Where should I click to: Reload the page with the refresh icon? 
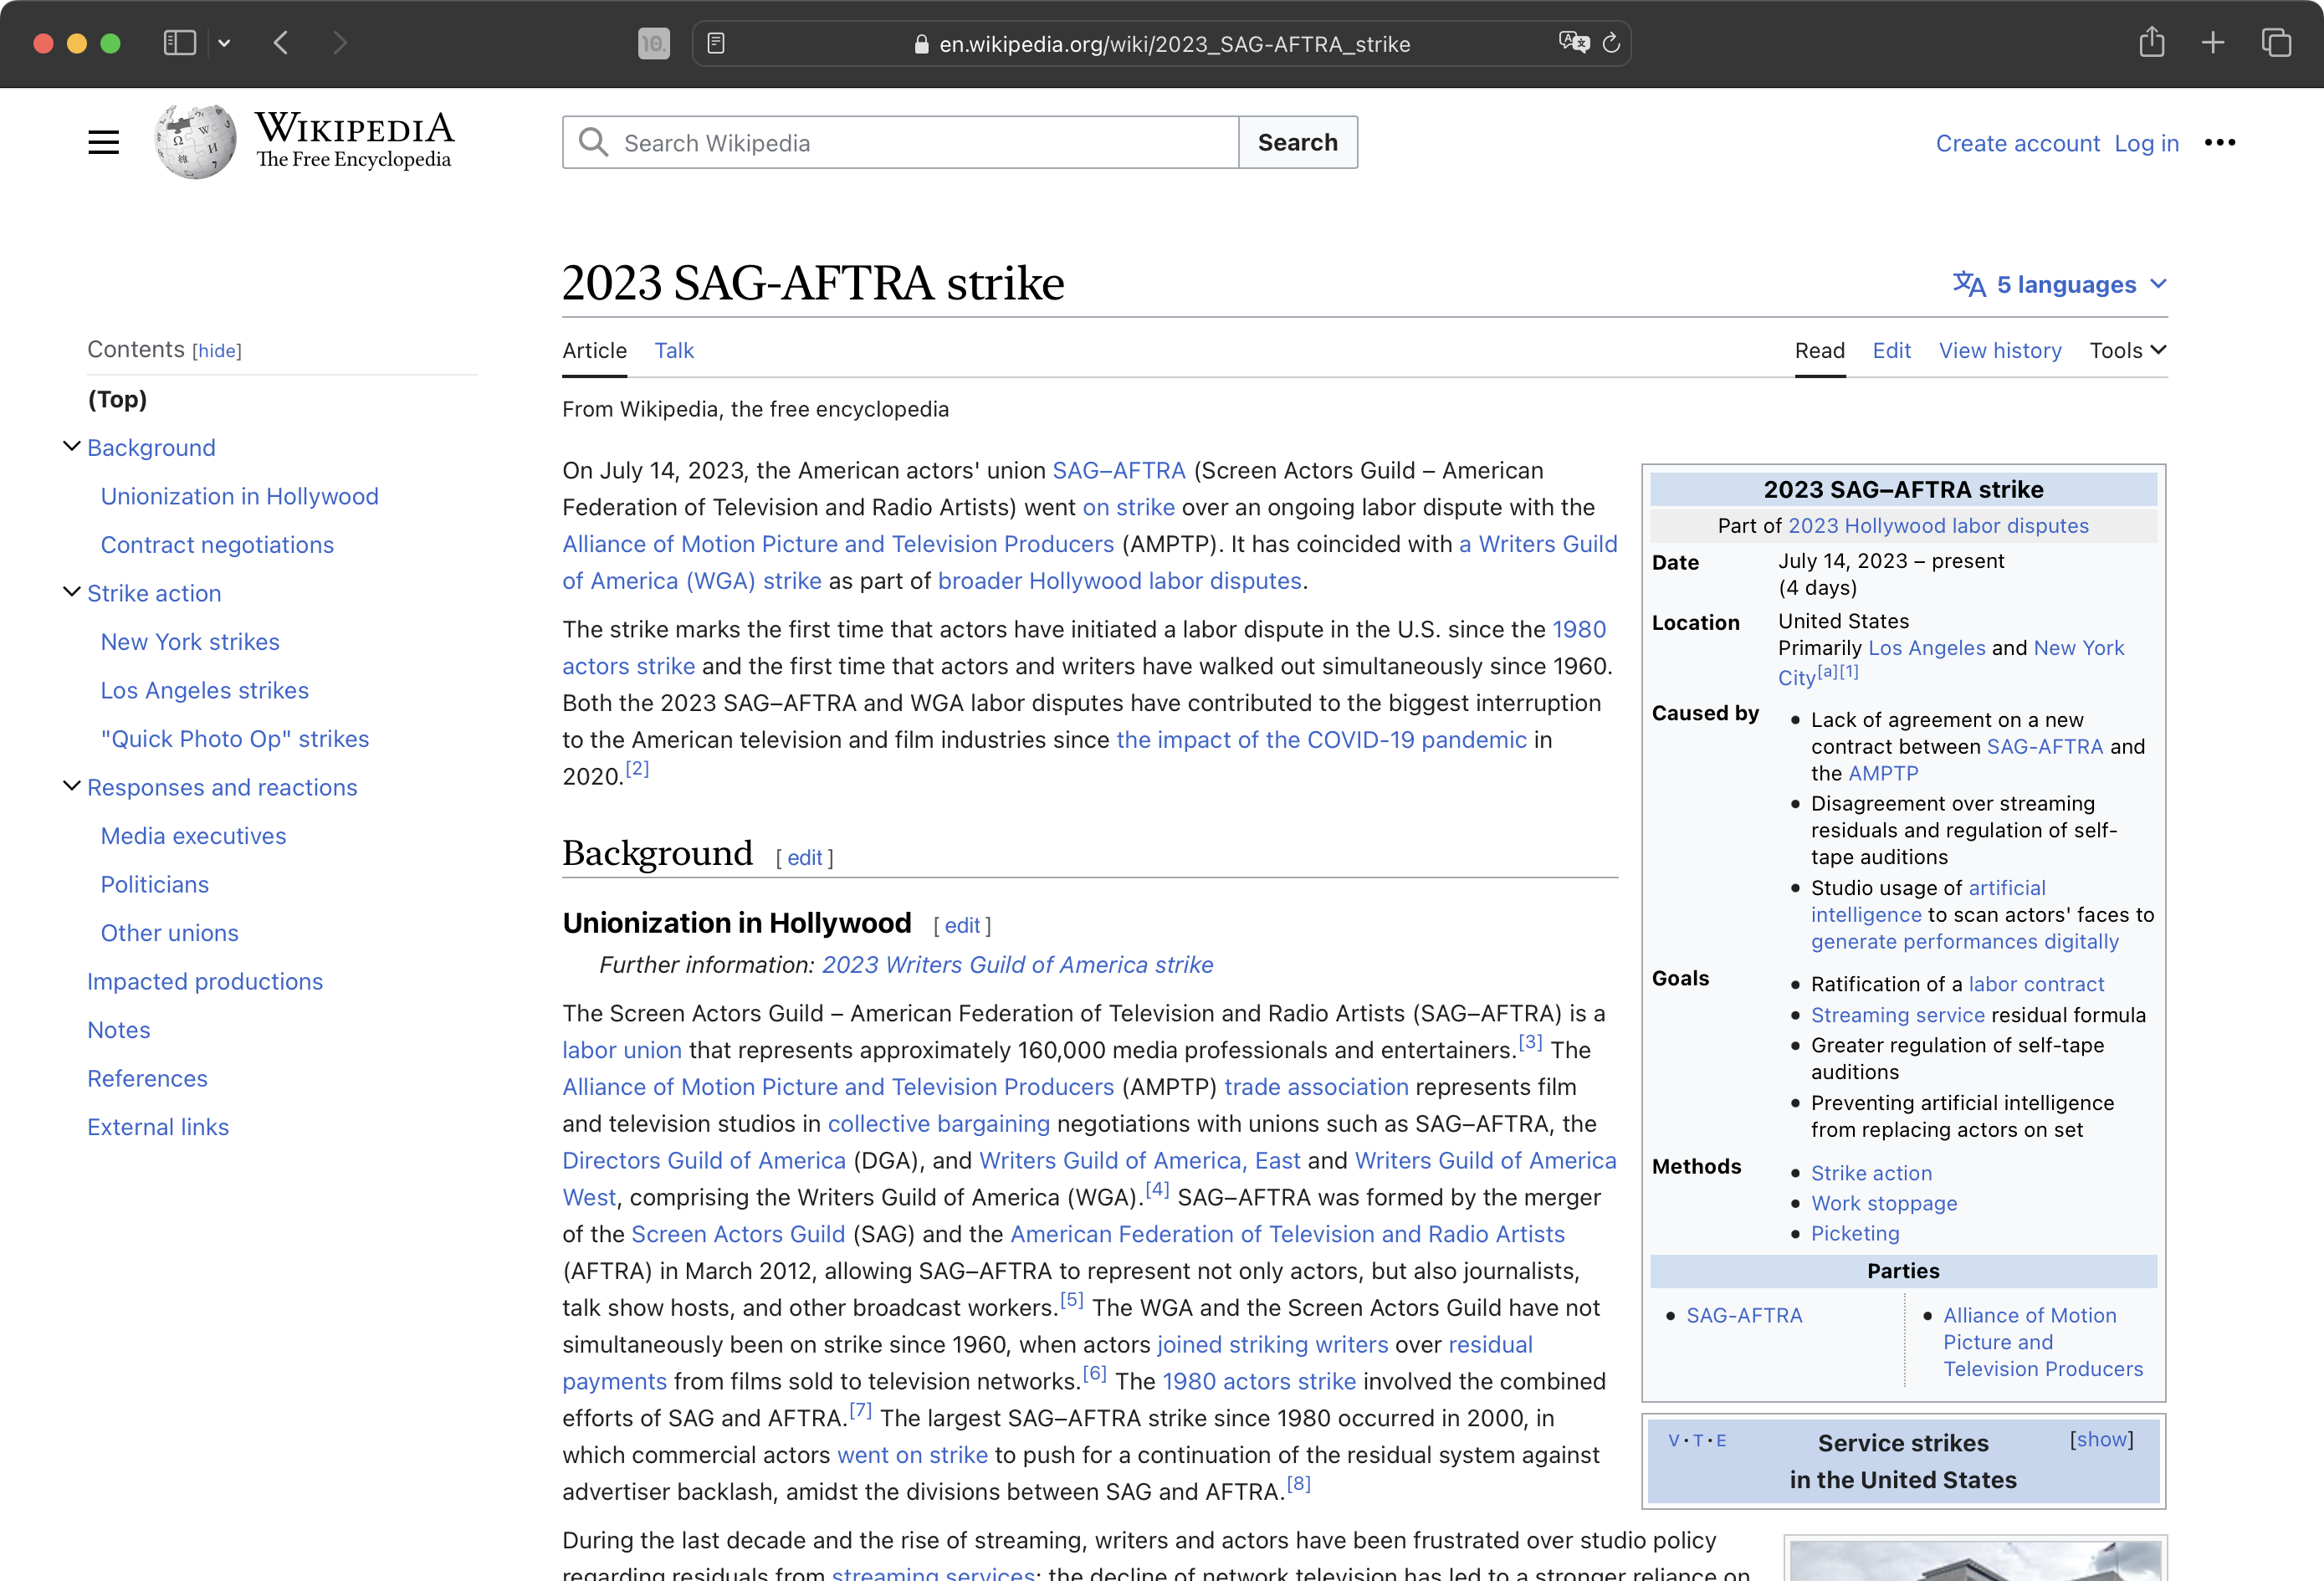1611,43
